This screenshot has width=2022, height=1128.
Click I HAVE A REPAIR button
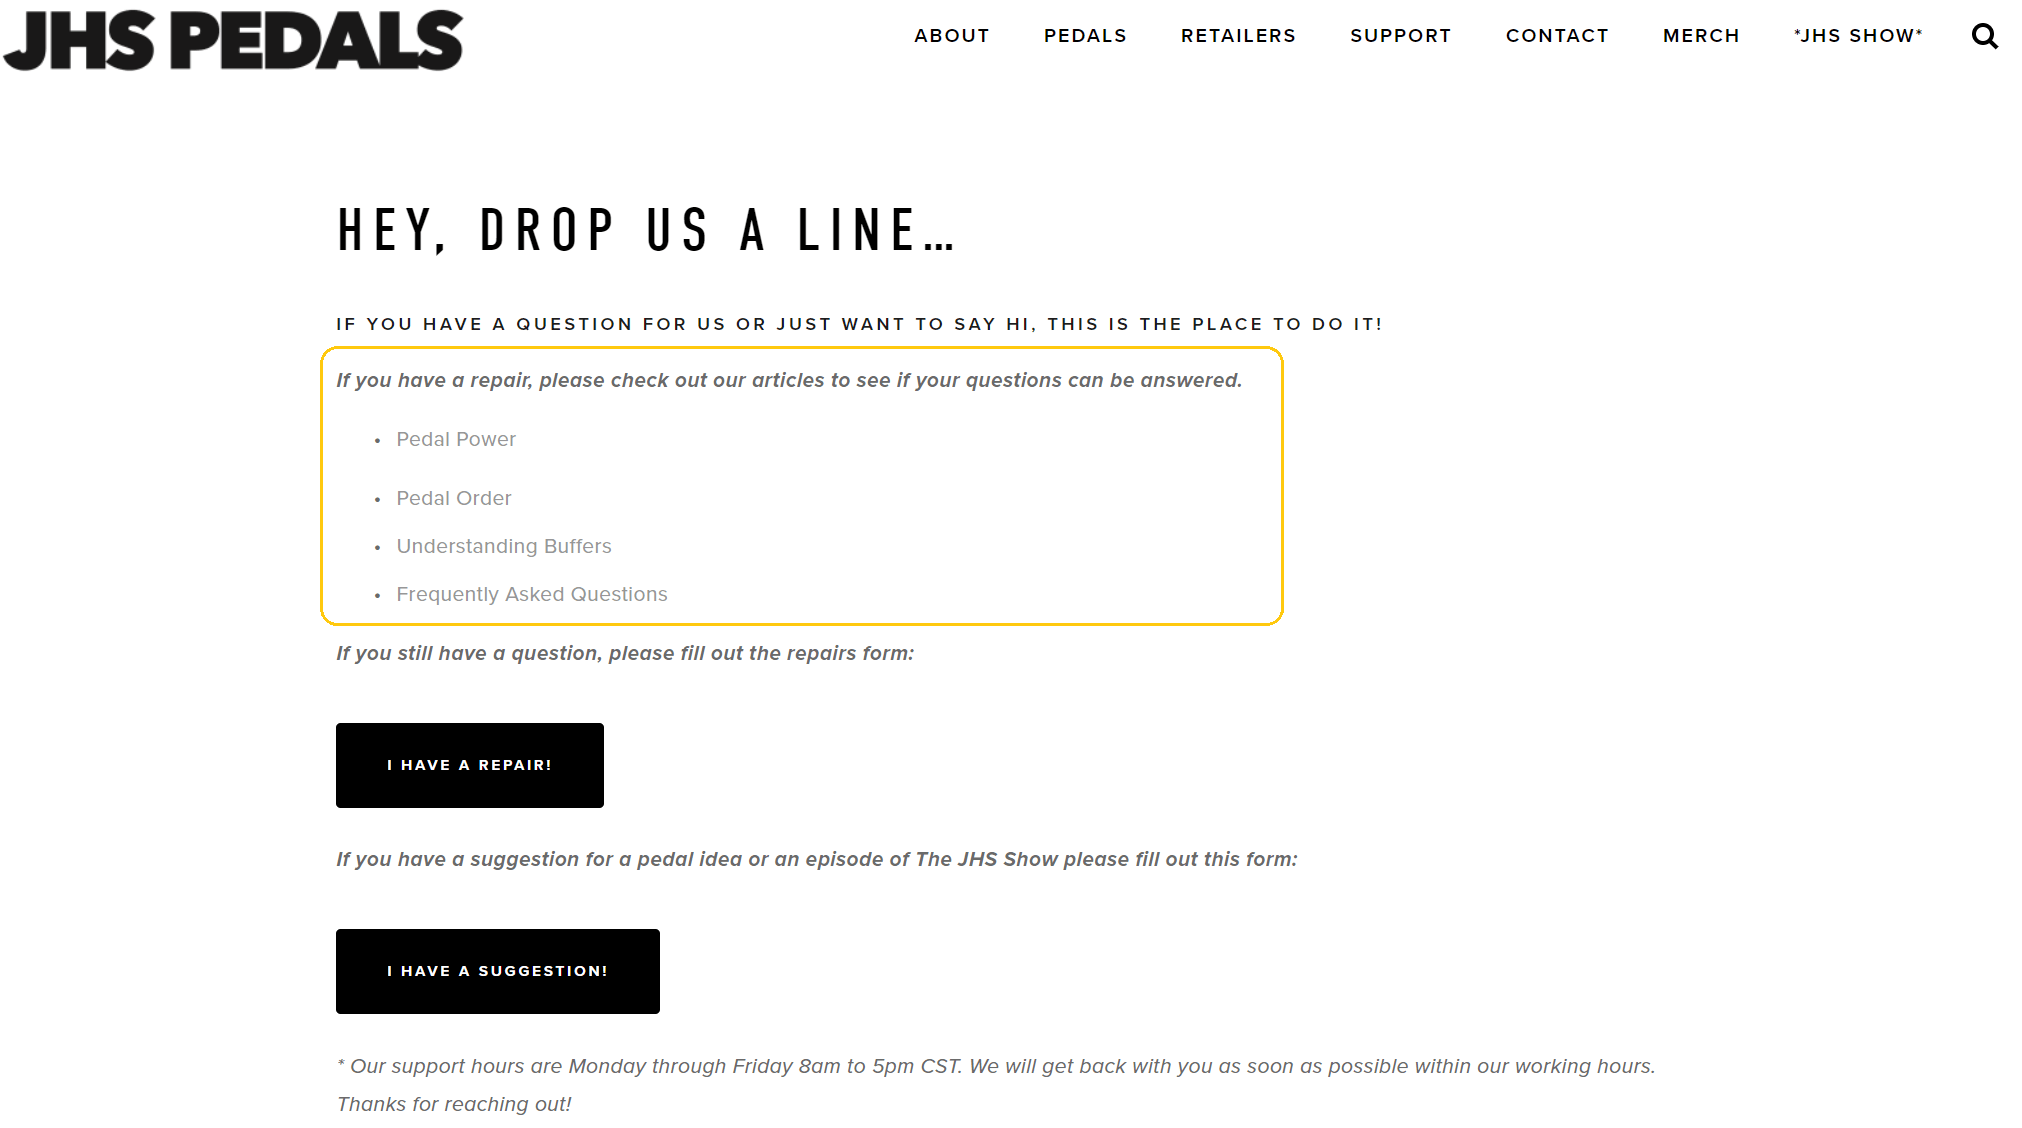(469, 764)
